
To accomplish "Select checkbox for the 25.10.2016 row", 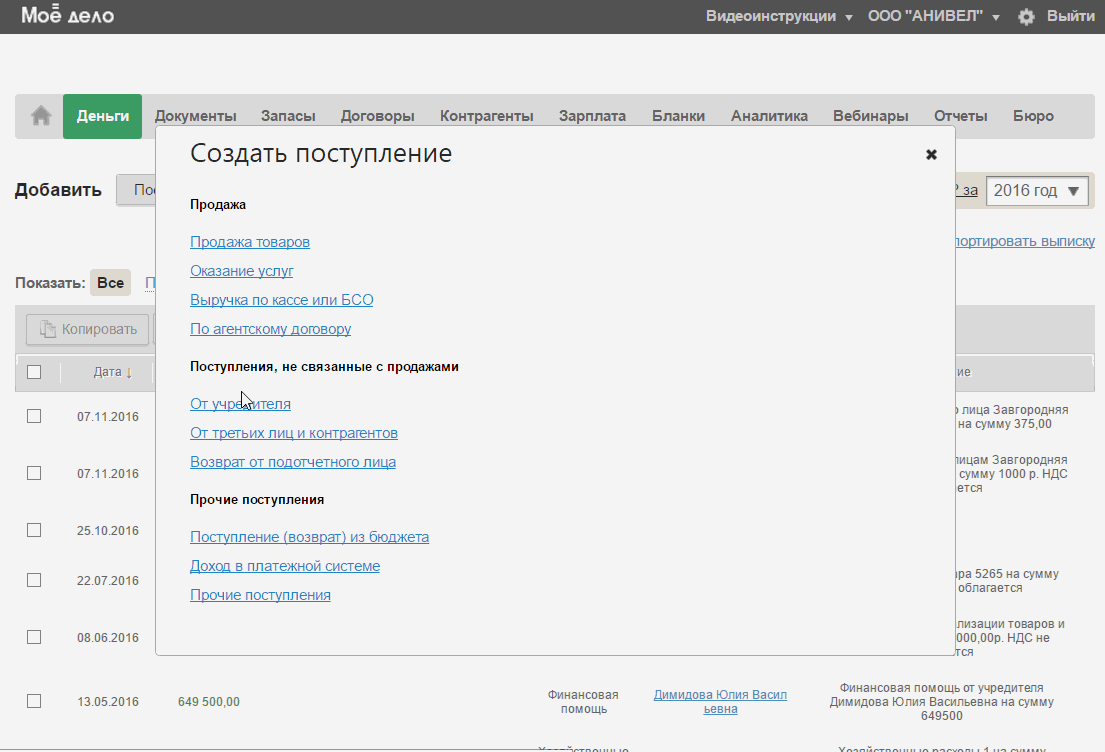I will (34, 529).
